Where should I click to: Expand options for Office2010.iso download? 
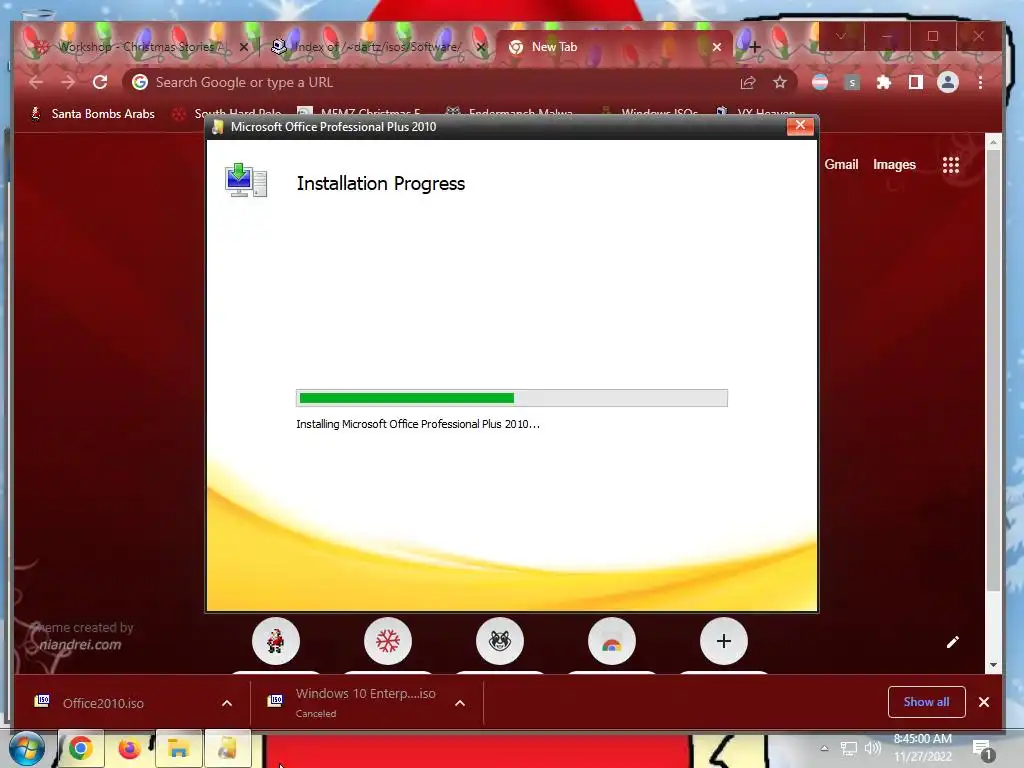(227, 703)
